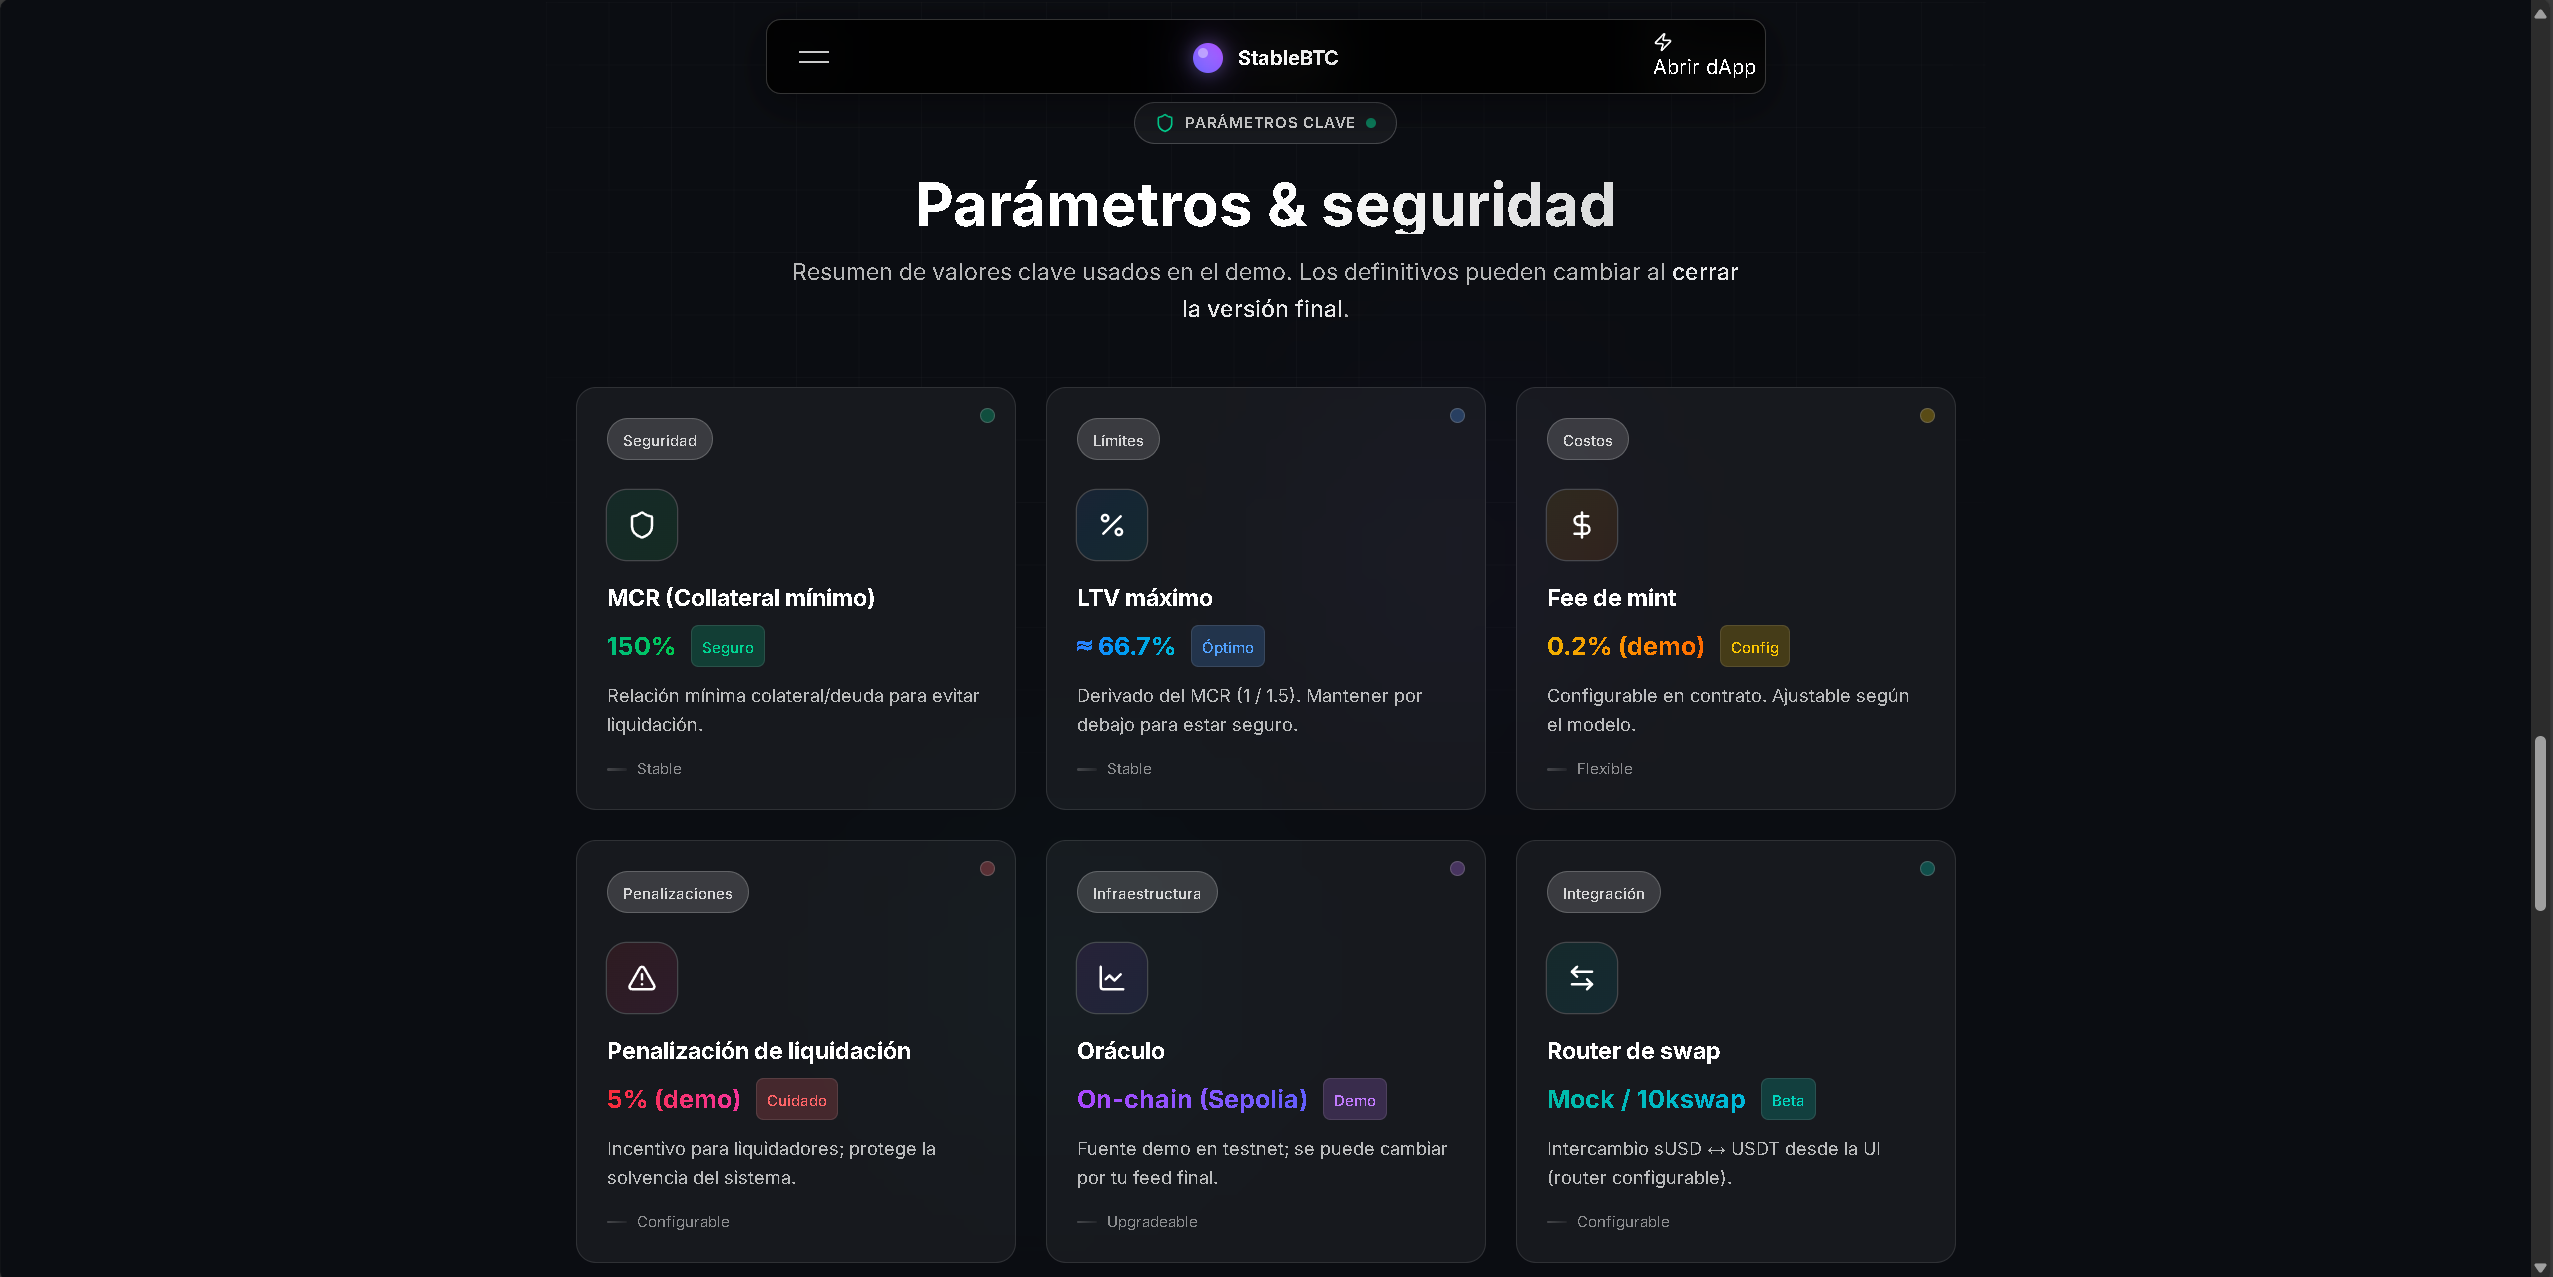Click the shield icon in MCR card

click(x=641, y=525)
